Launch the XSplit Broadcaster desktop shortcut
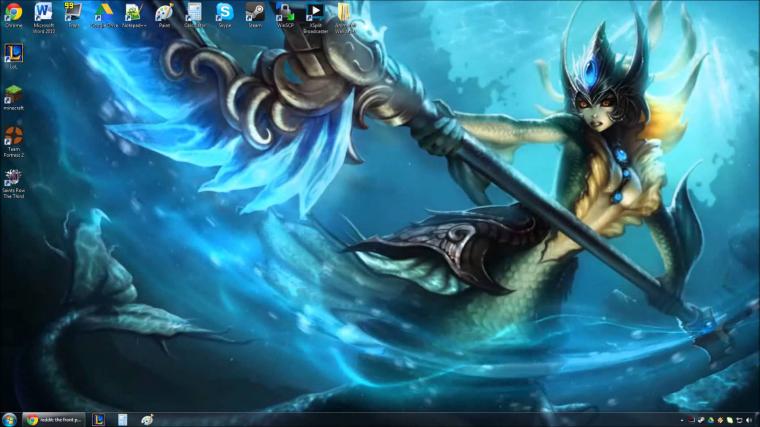The image size is (760, 427). [316, 18]
